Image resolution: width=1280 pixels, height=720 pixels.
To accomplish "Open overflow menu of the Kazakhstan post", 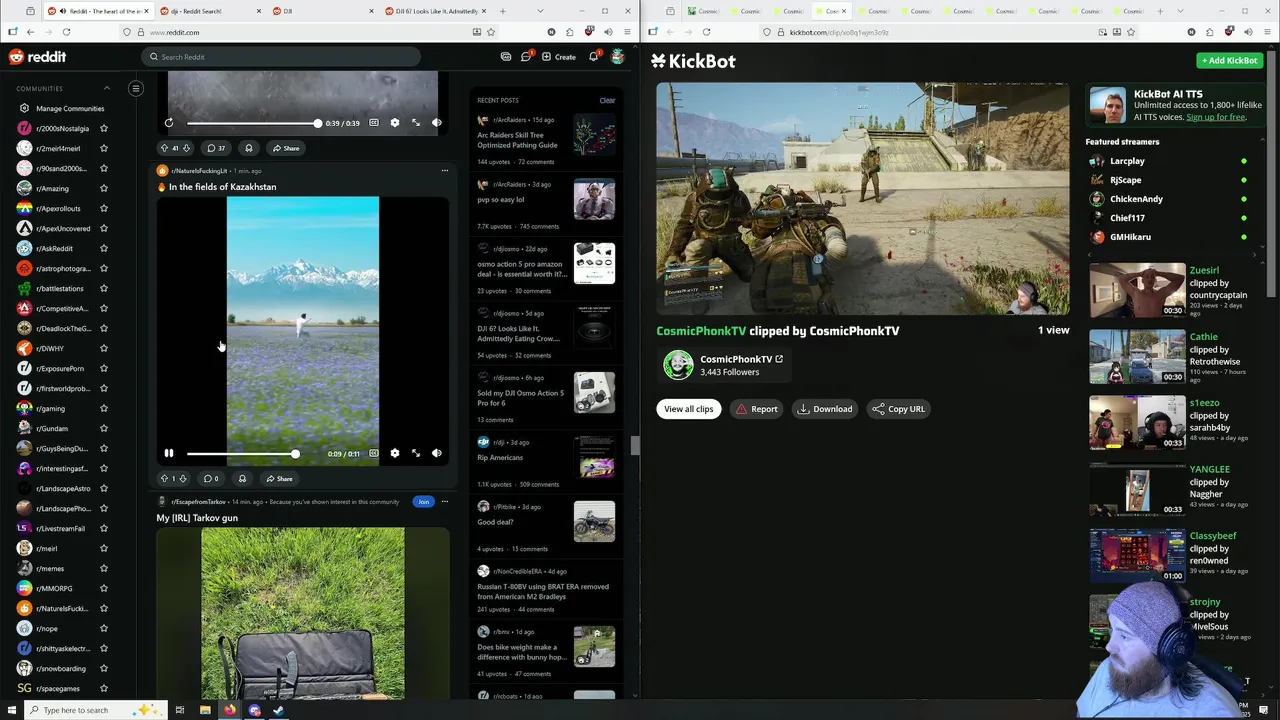I will [445, 171].
